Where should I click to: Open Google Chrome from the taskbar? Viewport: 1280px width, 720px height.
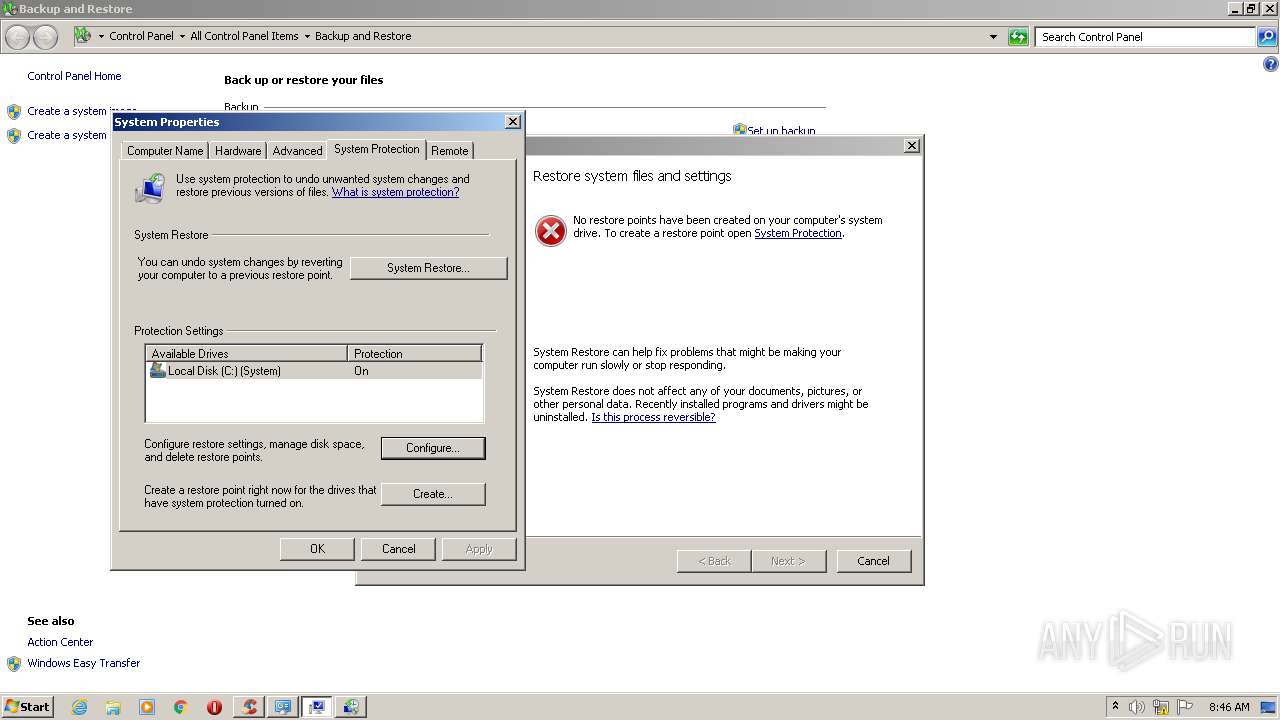tap(181, 707)
